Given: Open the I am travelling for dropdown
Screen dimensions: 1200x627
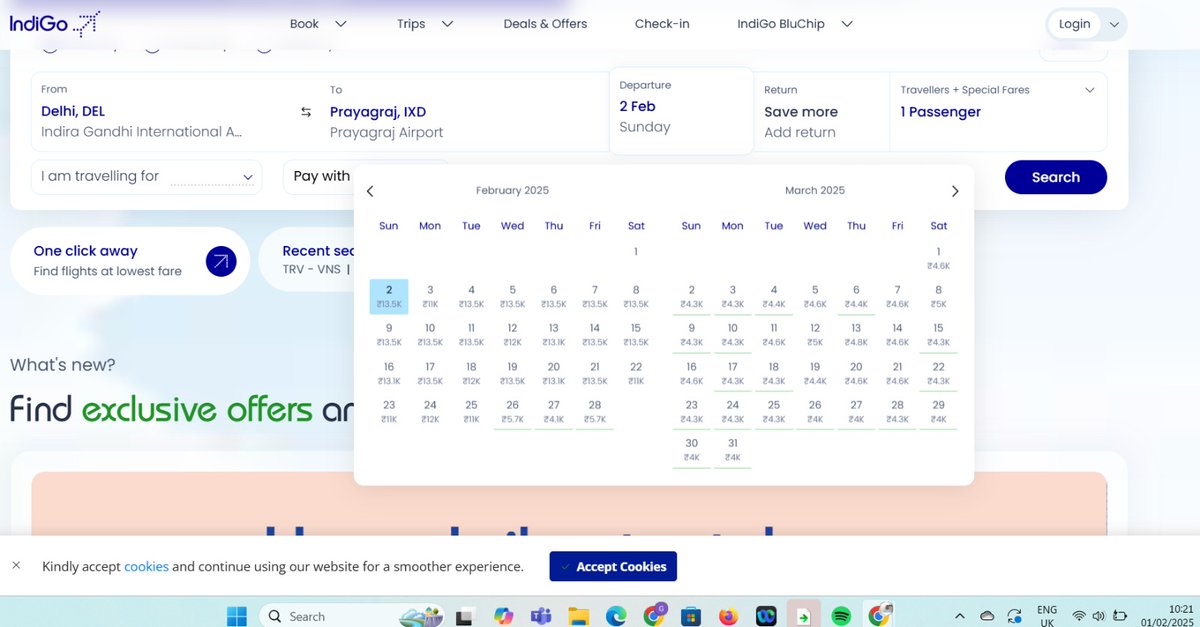Looking at the screenshot, I should (x=146, y=177).
